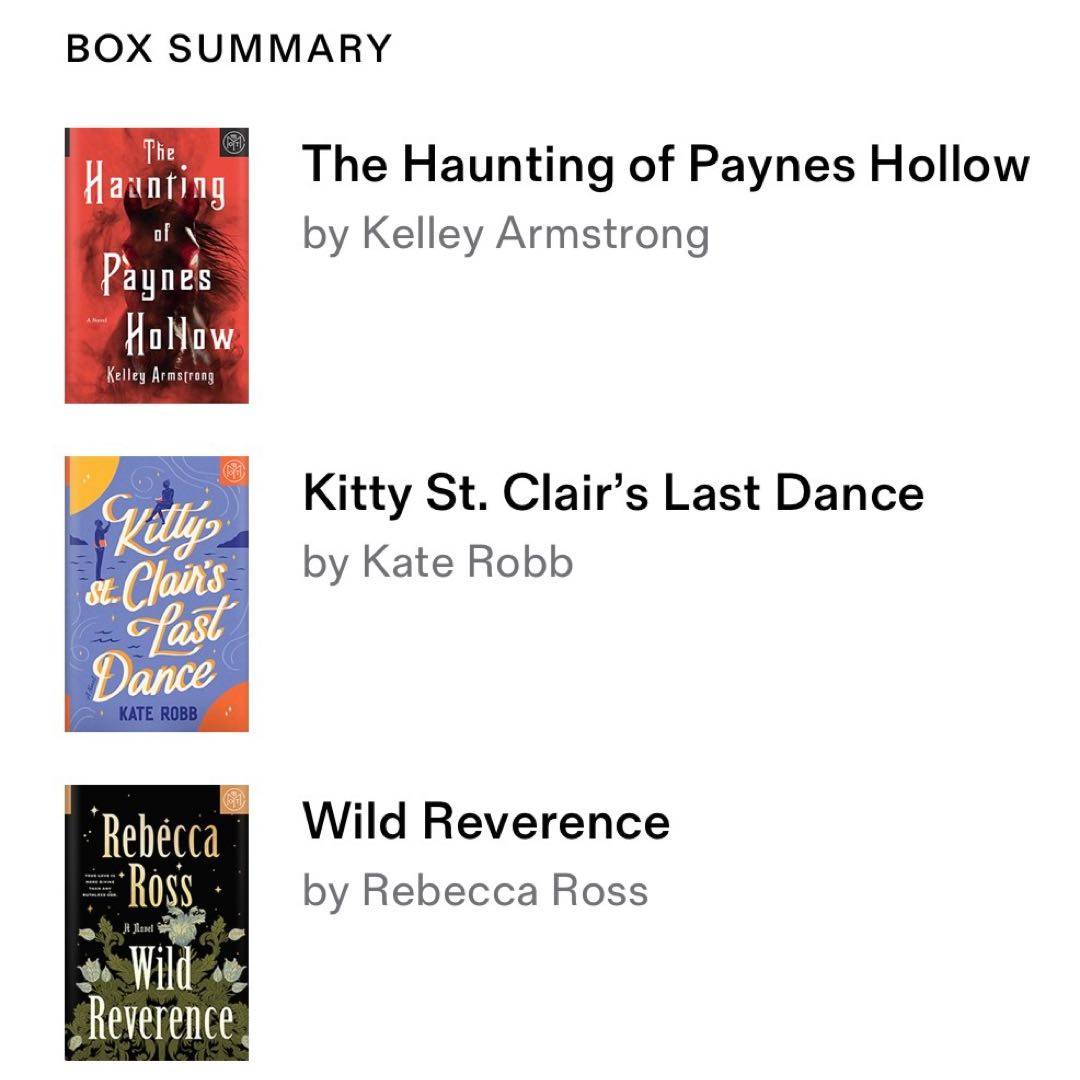Tap the author line by Kate Robb
This screenshot has width=1080, height=1080.
pos(438,562)
